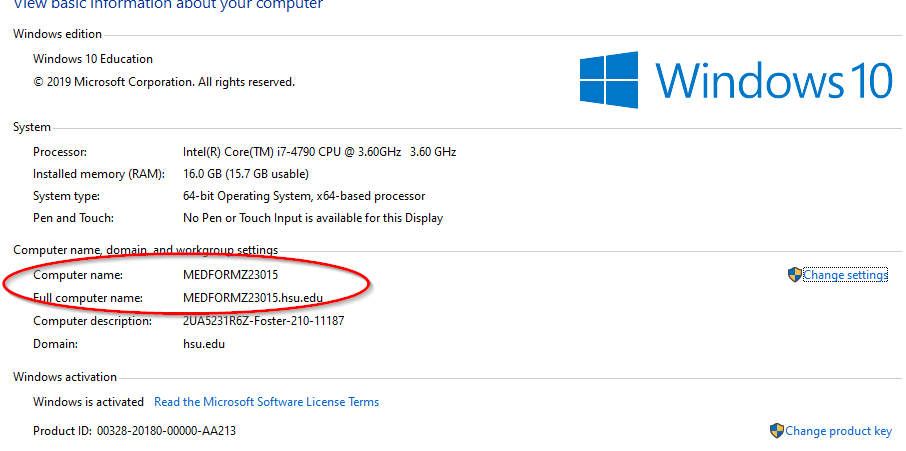Open the Change product key link
The height and width of the screenshot is (451, 906).
tap(838, 431)
